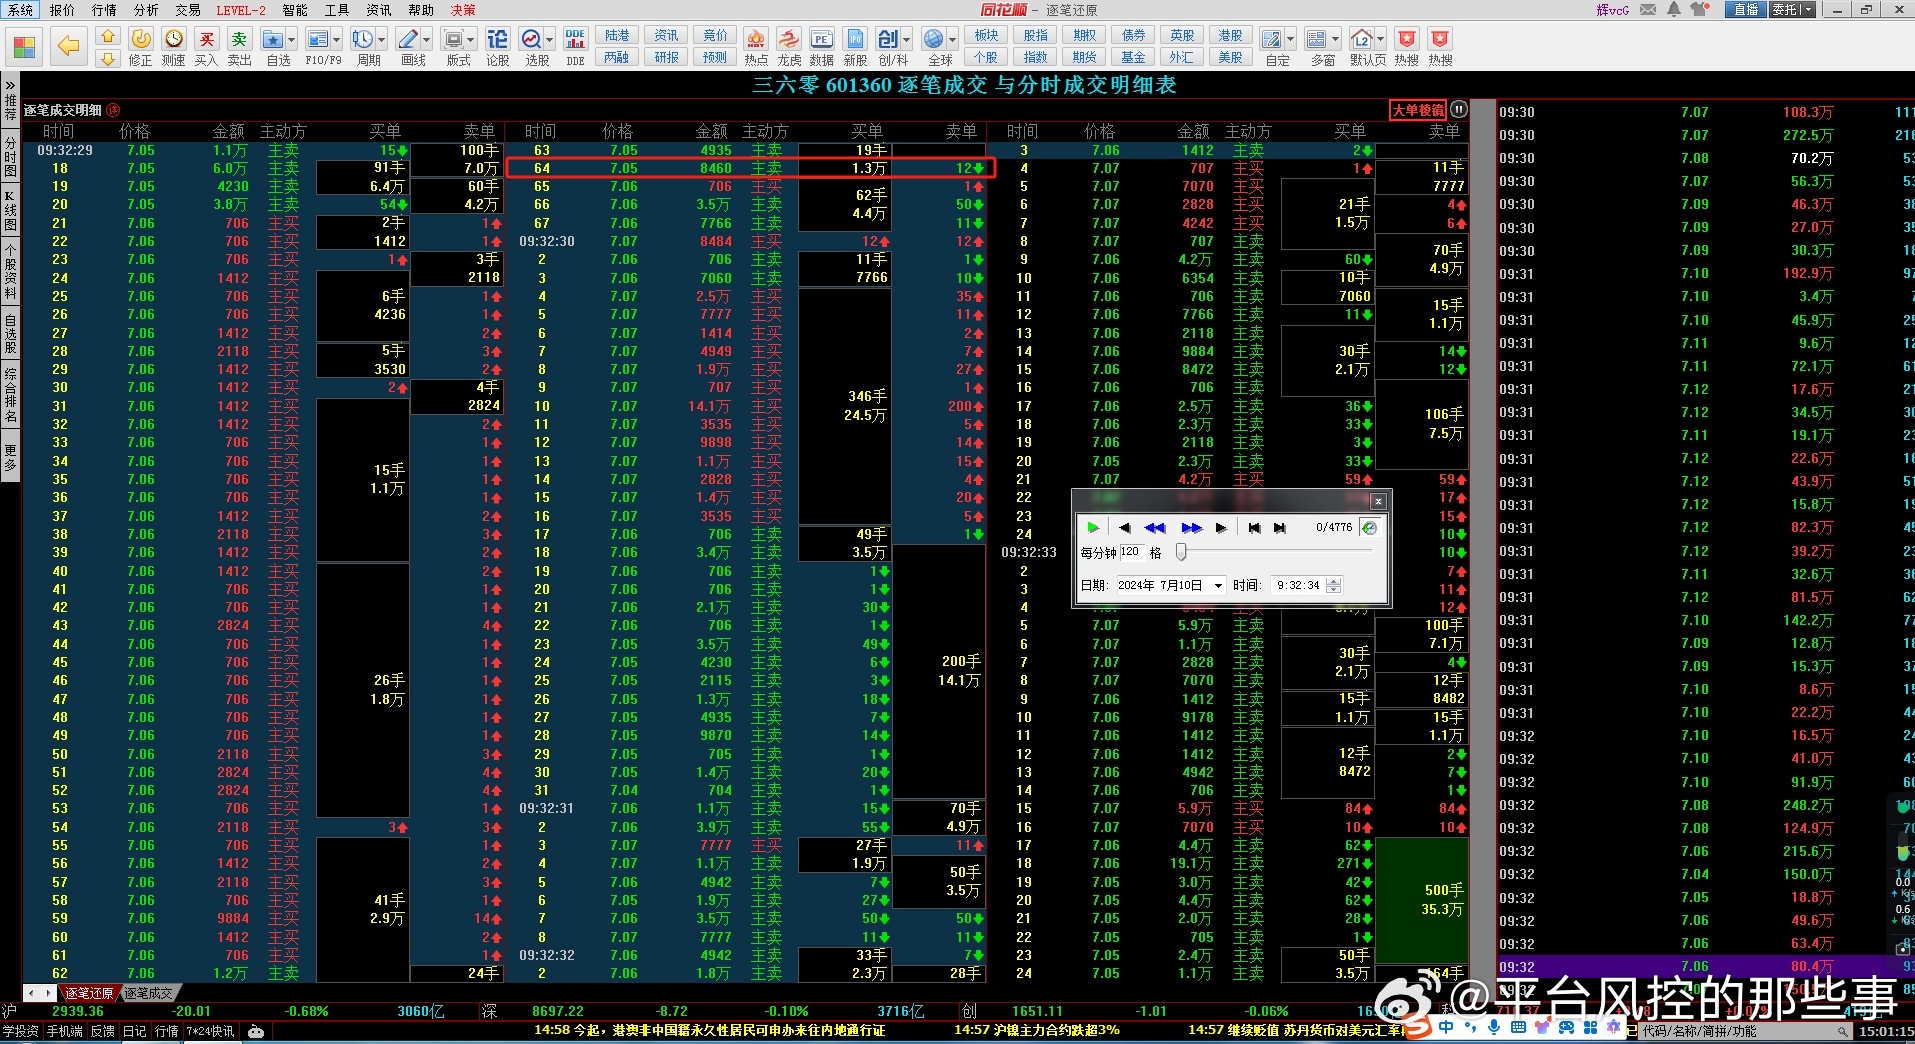
Task: Click the 每分钟 speed input field
Action: [1131, 552]
